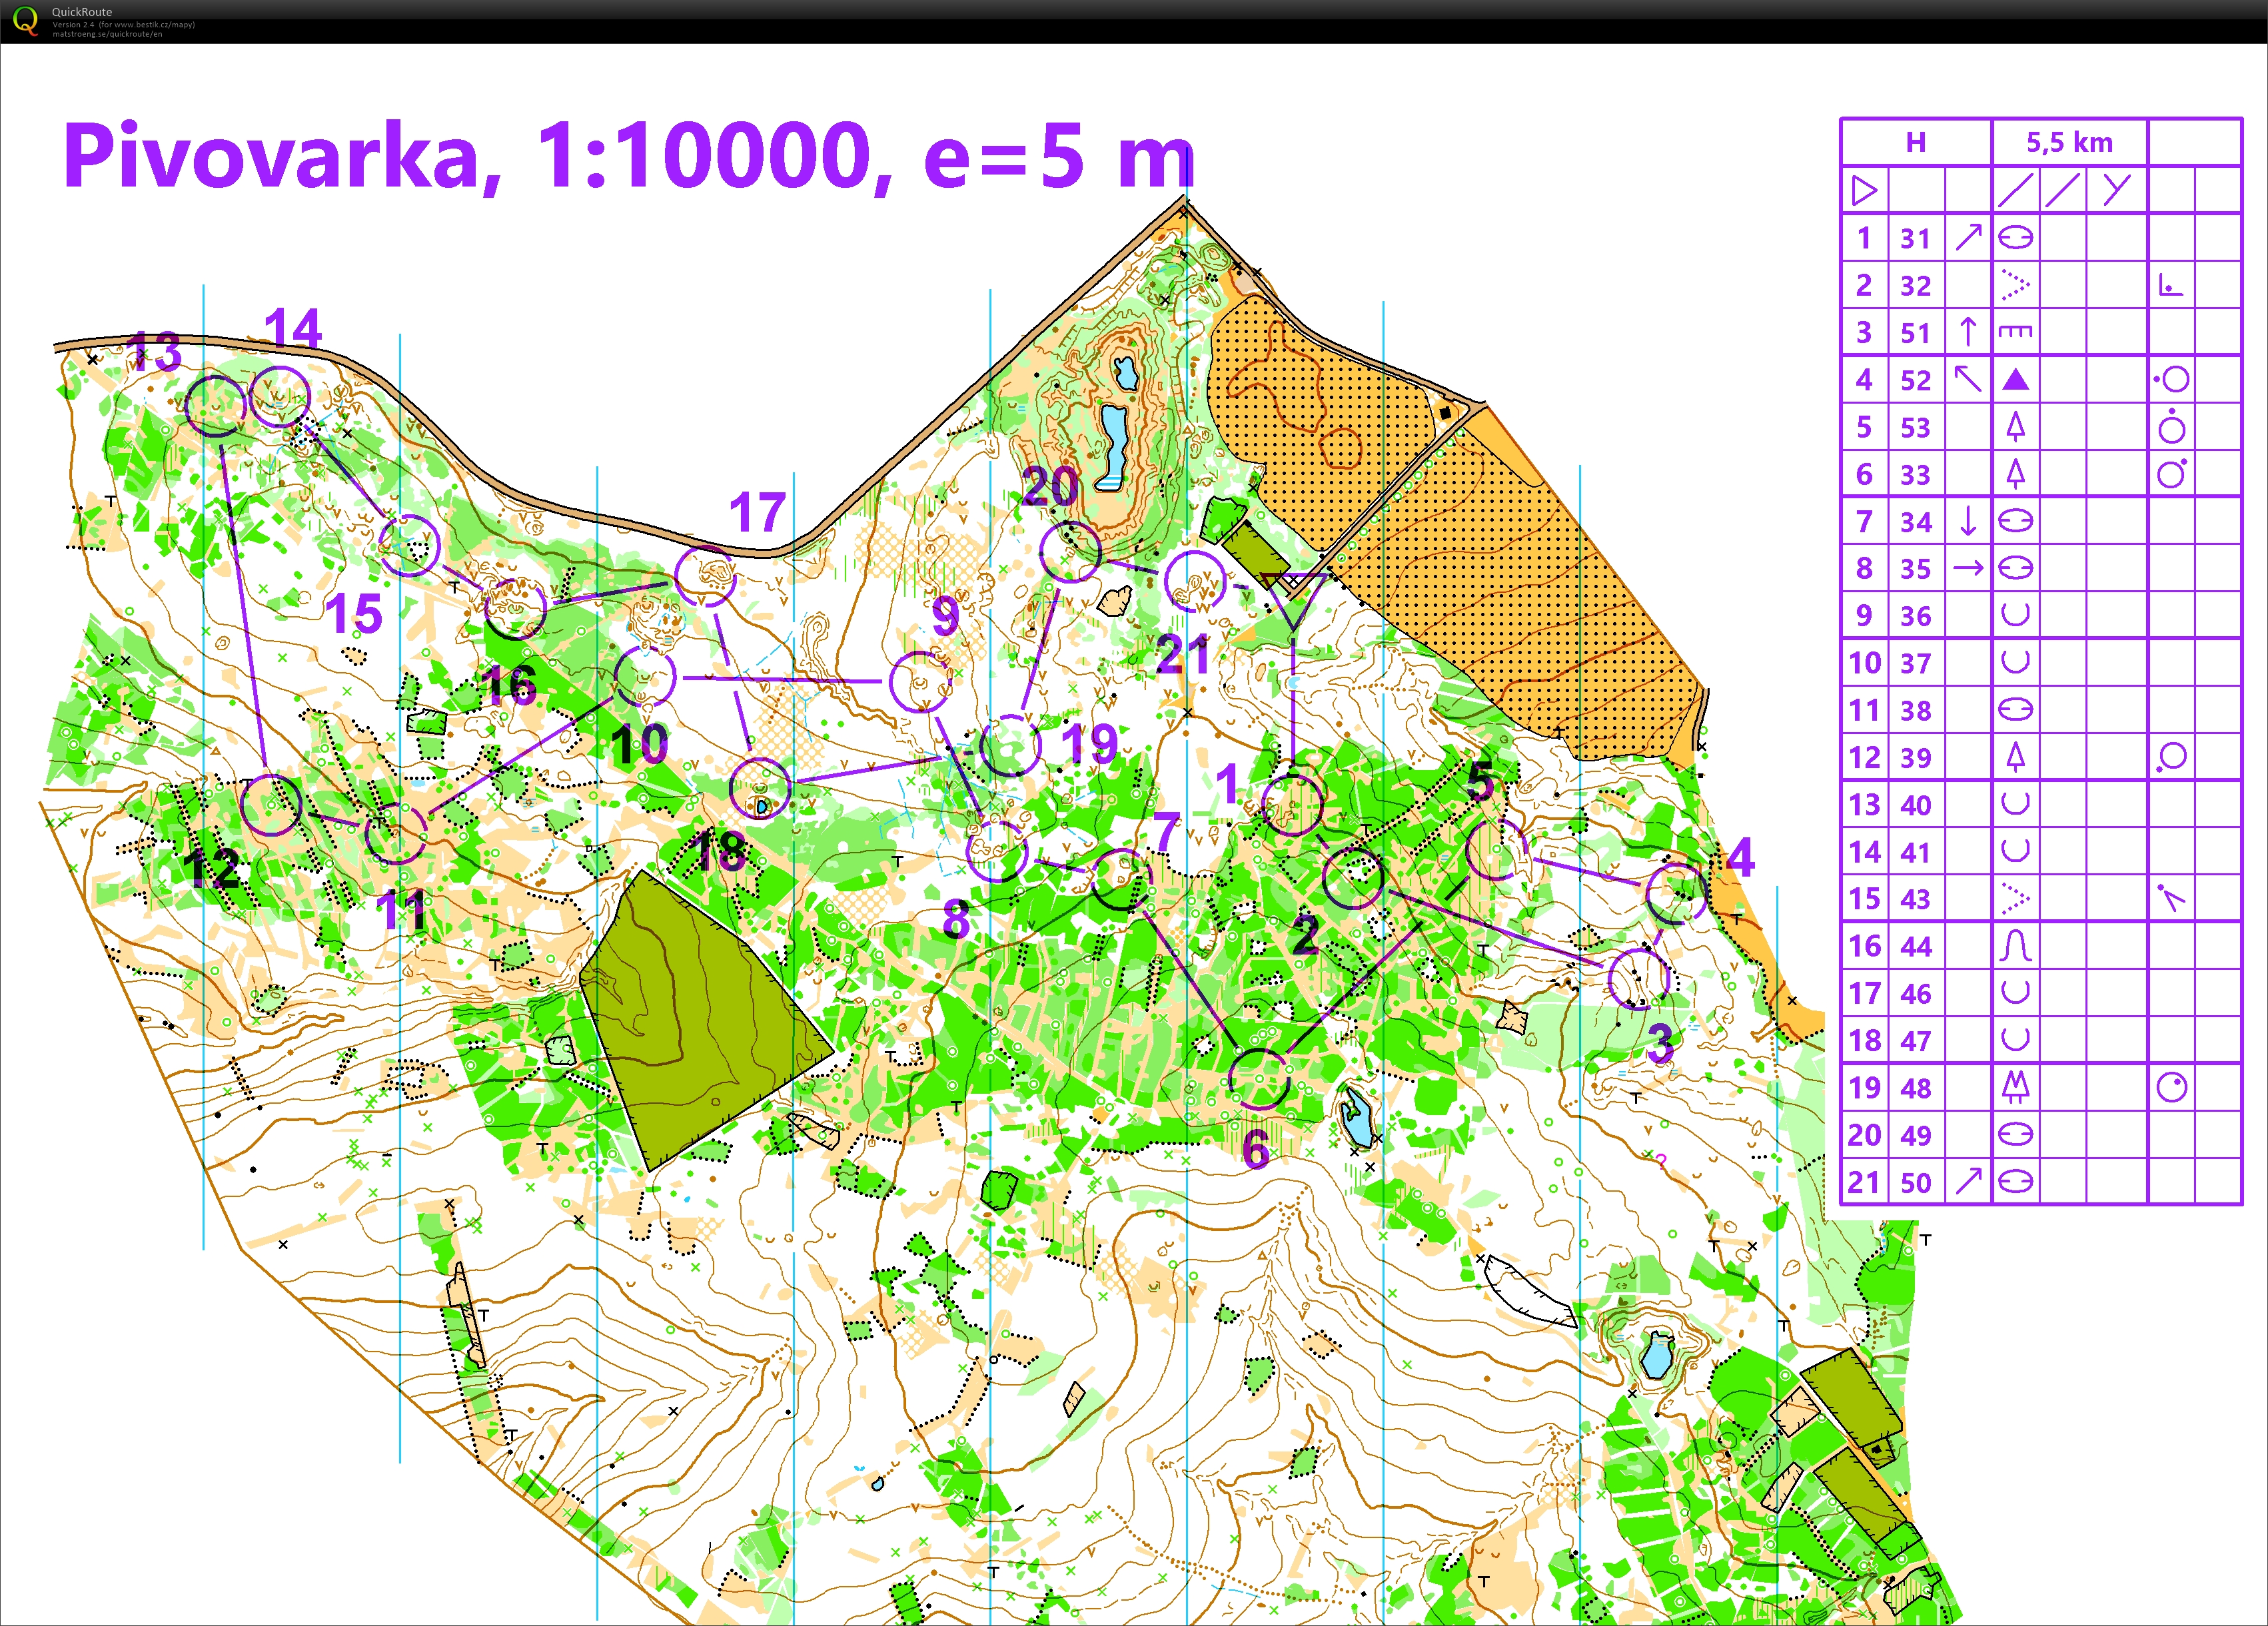Click the control circle numbered 12
This screenshot has width=2268, height=1626.
pyautogui.click(x=271, y=804)
